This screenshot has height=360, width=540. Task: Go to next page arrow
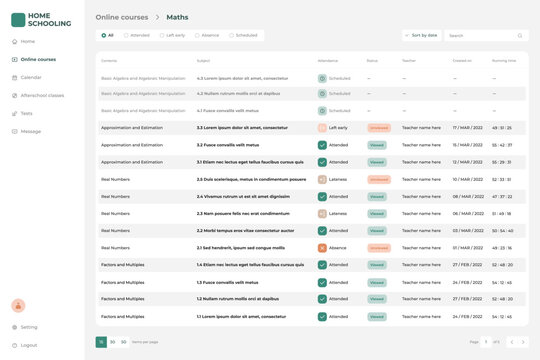point(523,342)
